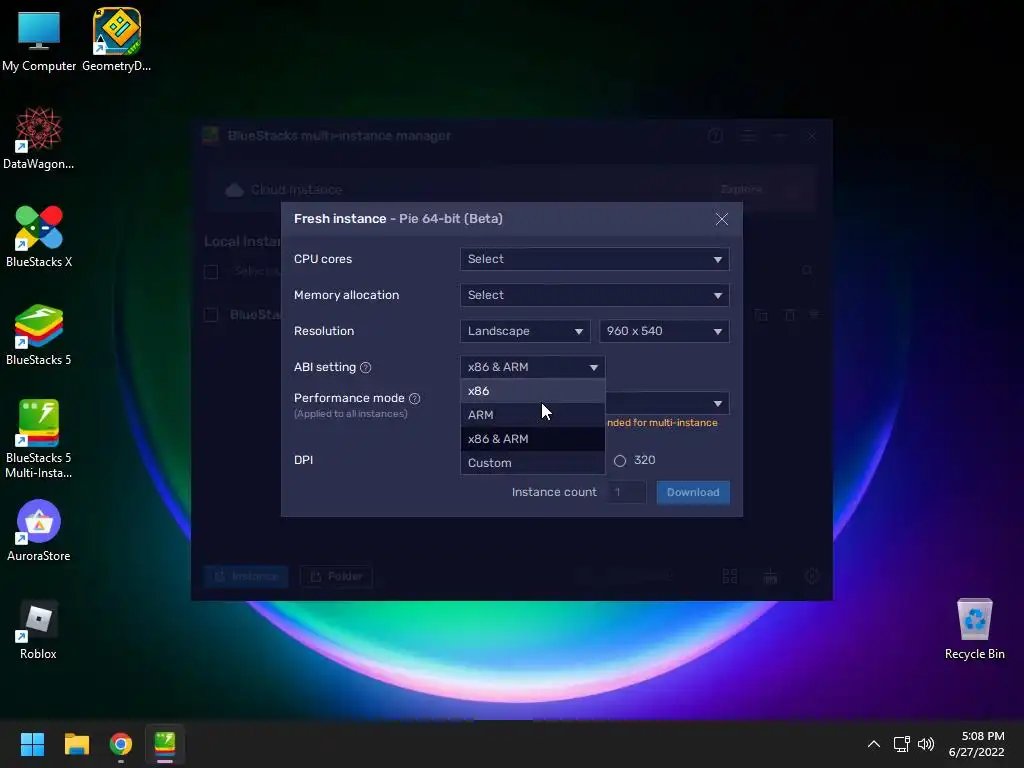Click search icon in manager window
The height and width of the screenshot is (768, 1024).
[x=807, y=270]
